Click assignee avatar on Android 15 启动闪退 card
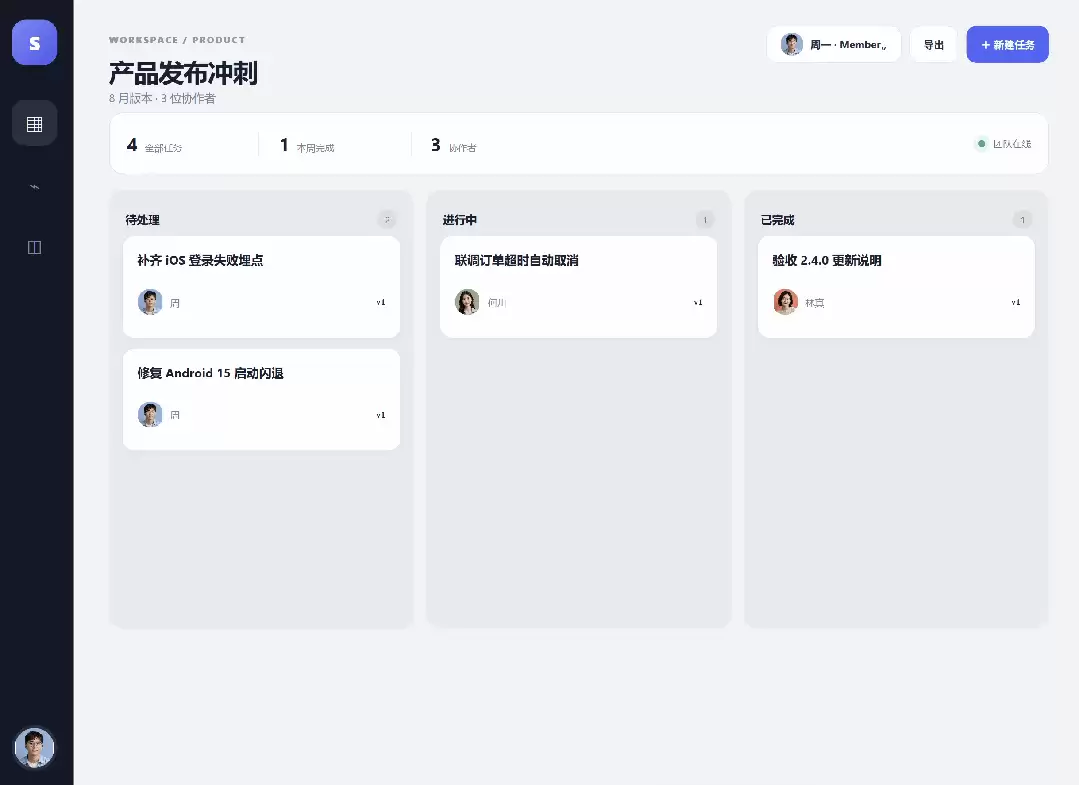1079x785 pixels. coord(150,415)
